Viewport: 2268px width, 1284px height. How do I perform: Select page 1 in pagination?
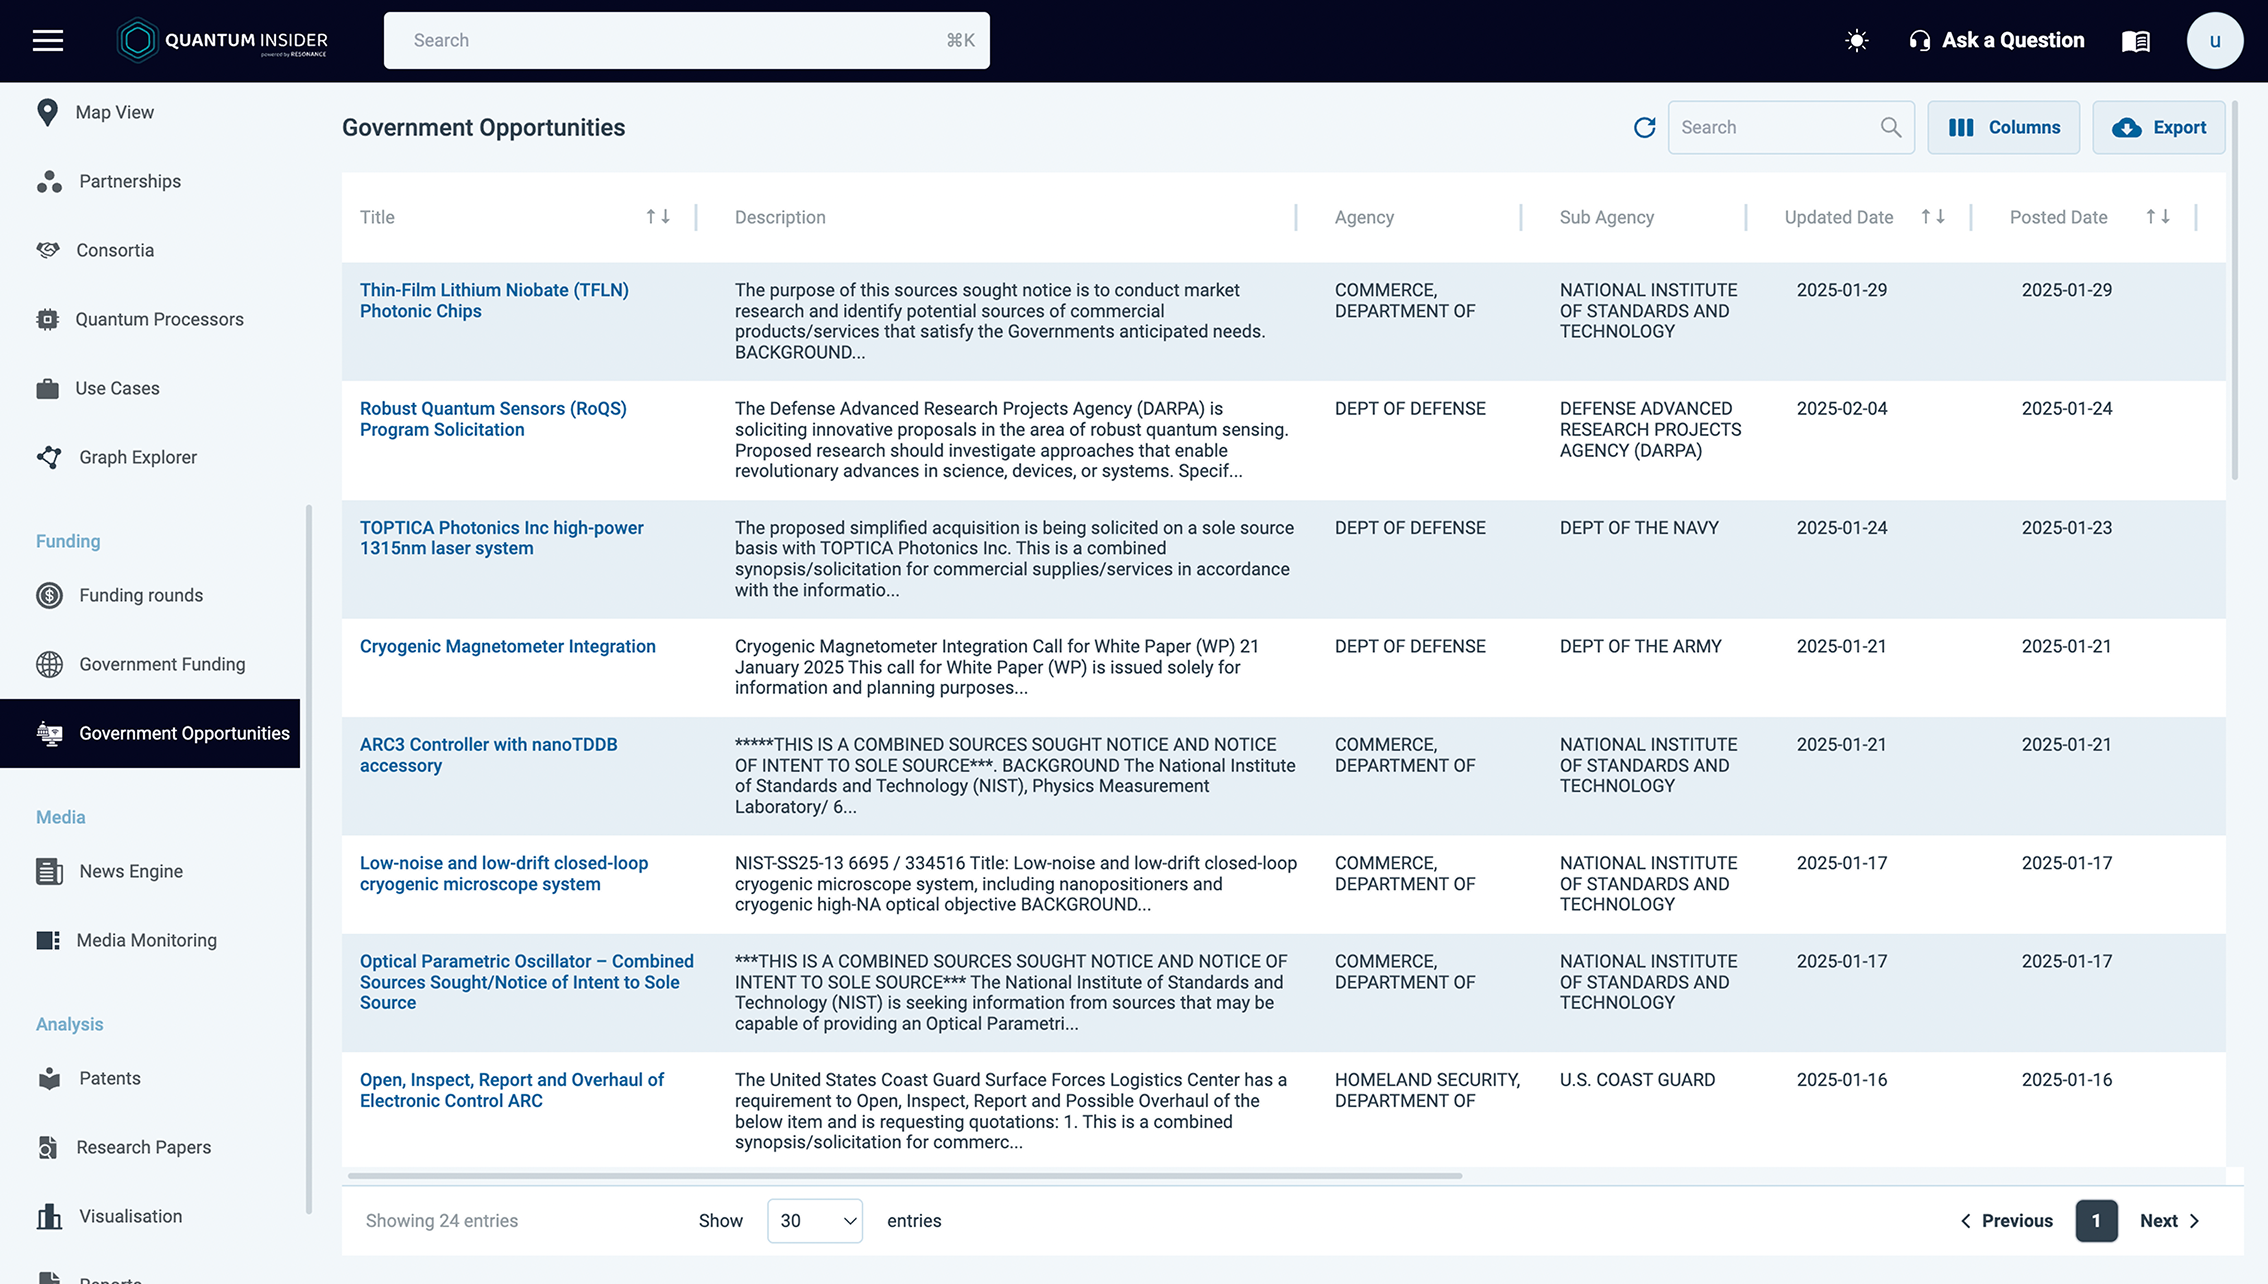tap(2096, 1220)
